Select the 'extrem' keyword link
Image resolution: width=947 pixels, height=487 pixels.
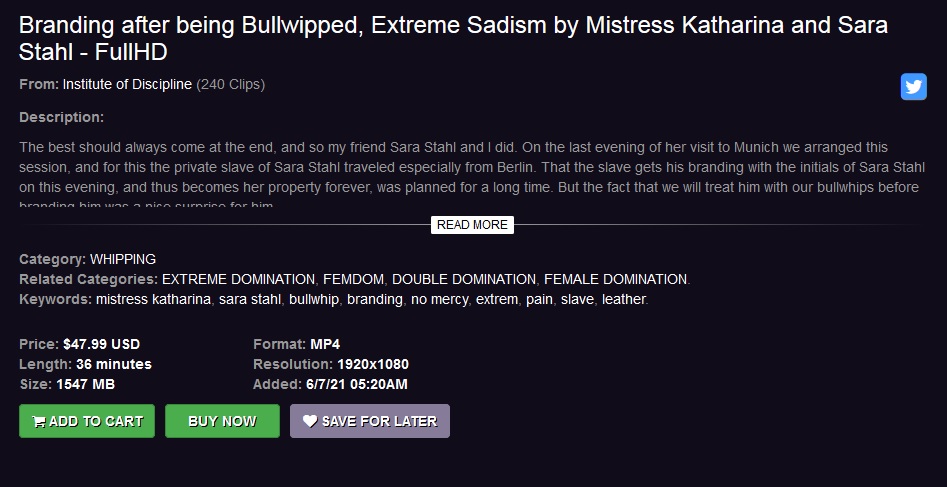(497, 299)
